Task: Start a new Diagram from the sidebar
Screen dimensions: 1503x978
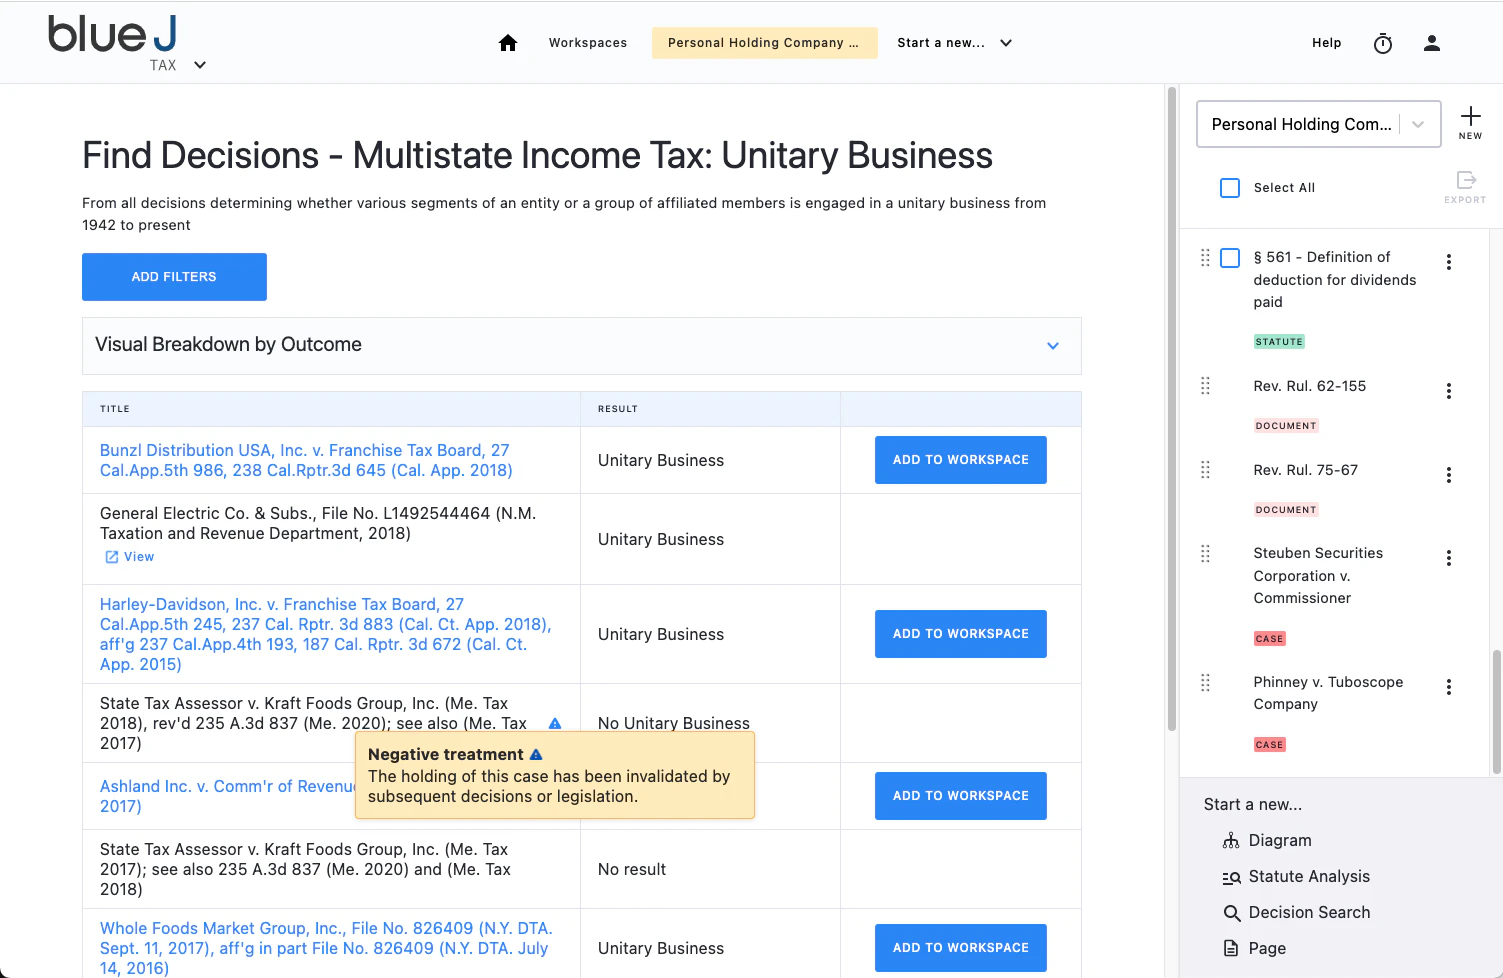Action: pyautogui.click(x=1280, y=840)
